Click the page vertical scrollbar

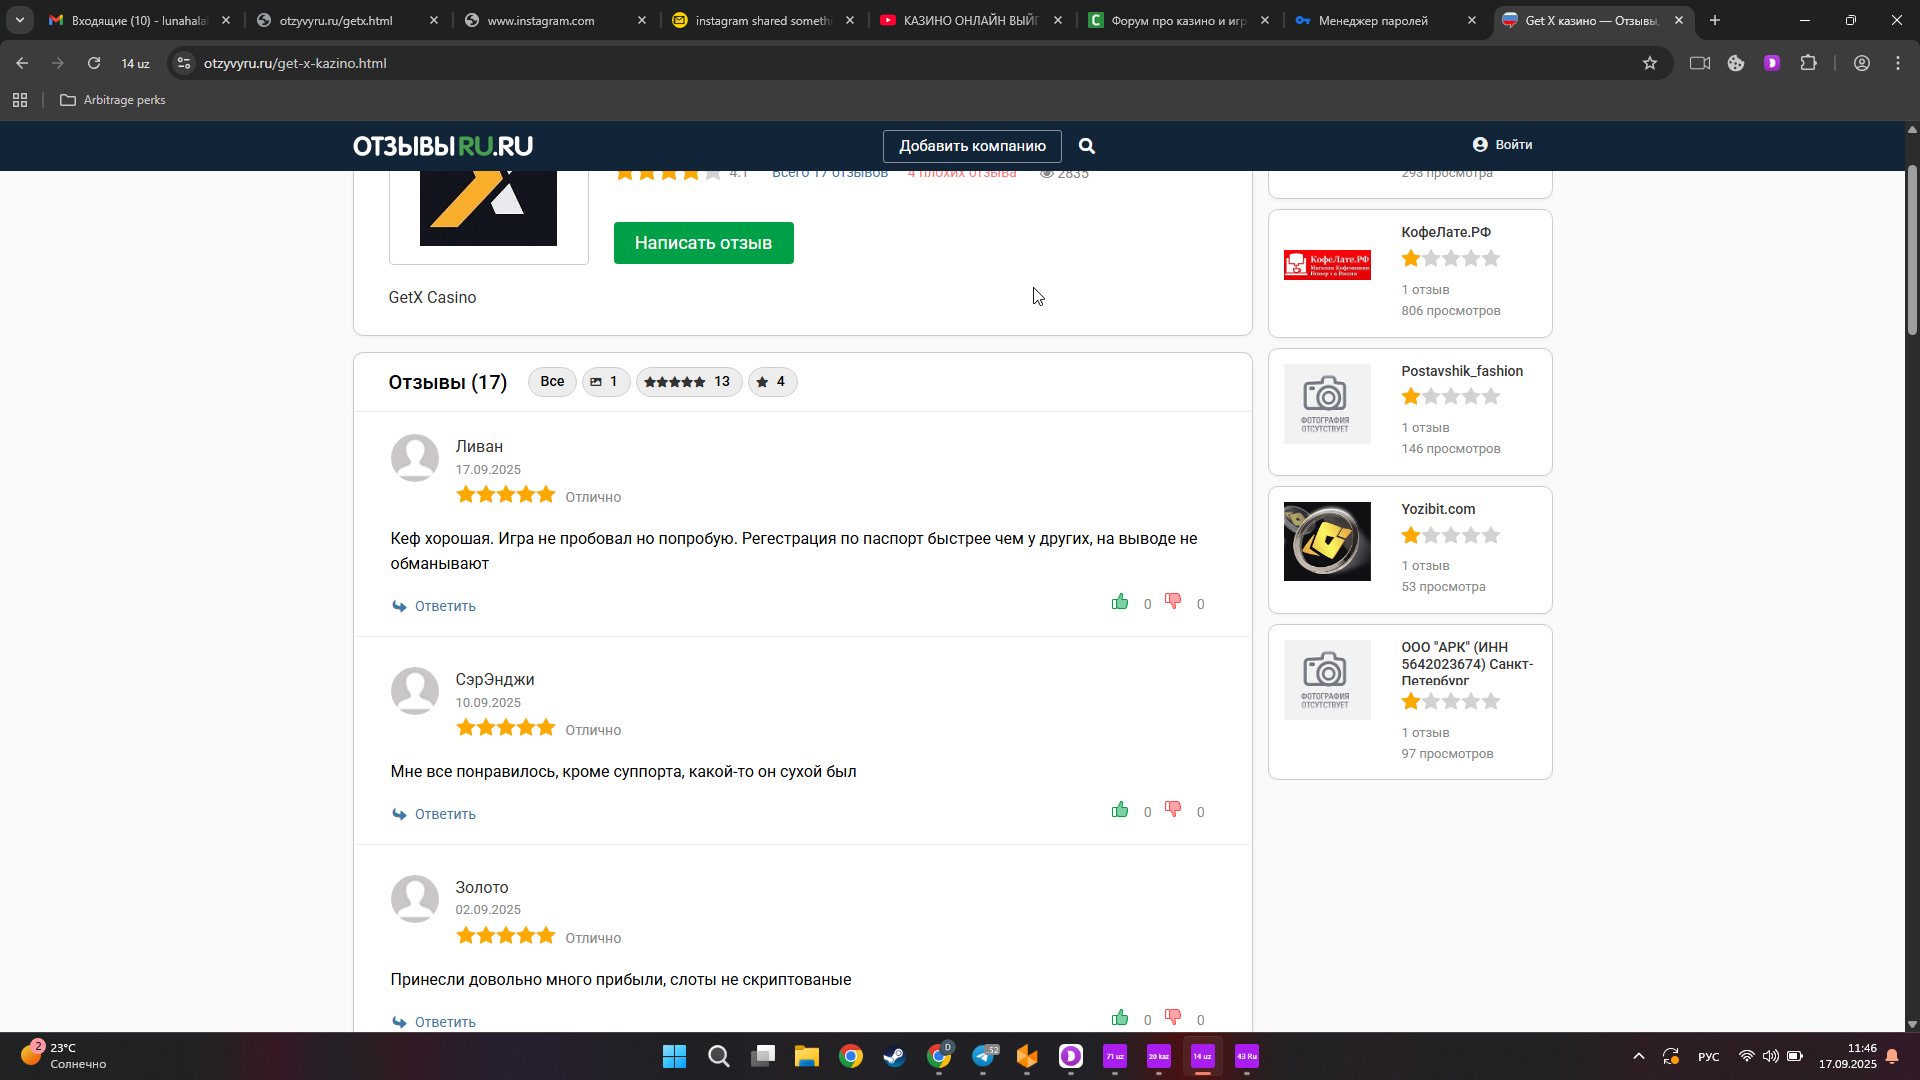click(1912, 250)
